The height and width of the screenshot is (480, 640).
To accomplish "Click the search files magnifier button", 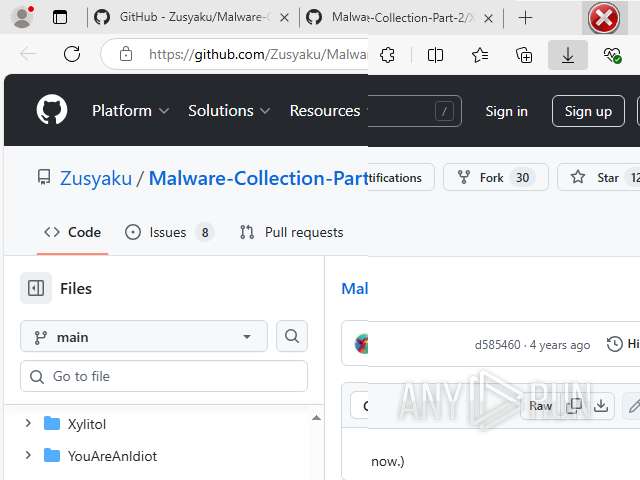I will 292,336.
